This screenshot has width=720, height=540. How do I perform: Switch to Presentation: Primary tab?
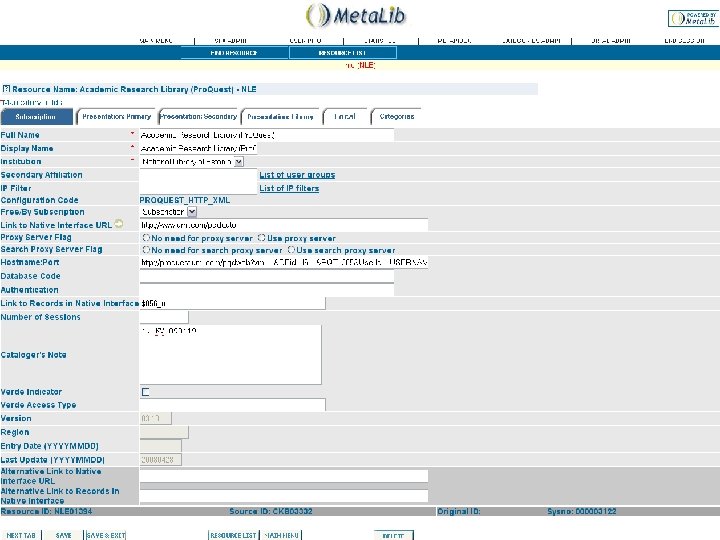click(x=116, y=117)
